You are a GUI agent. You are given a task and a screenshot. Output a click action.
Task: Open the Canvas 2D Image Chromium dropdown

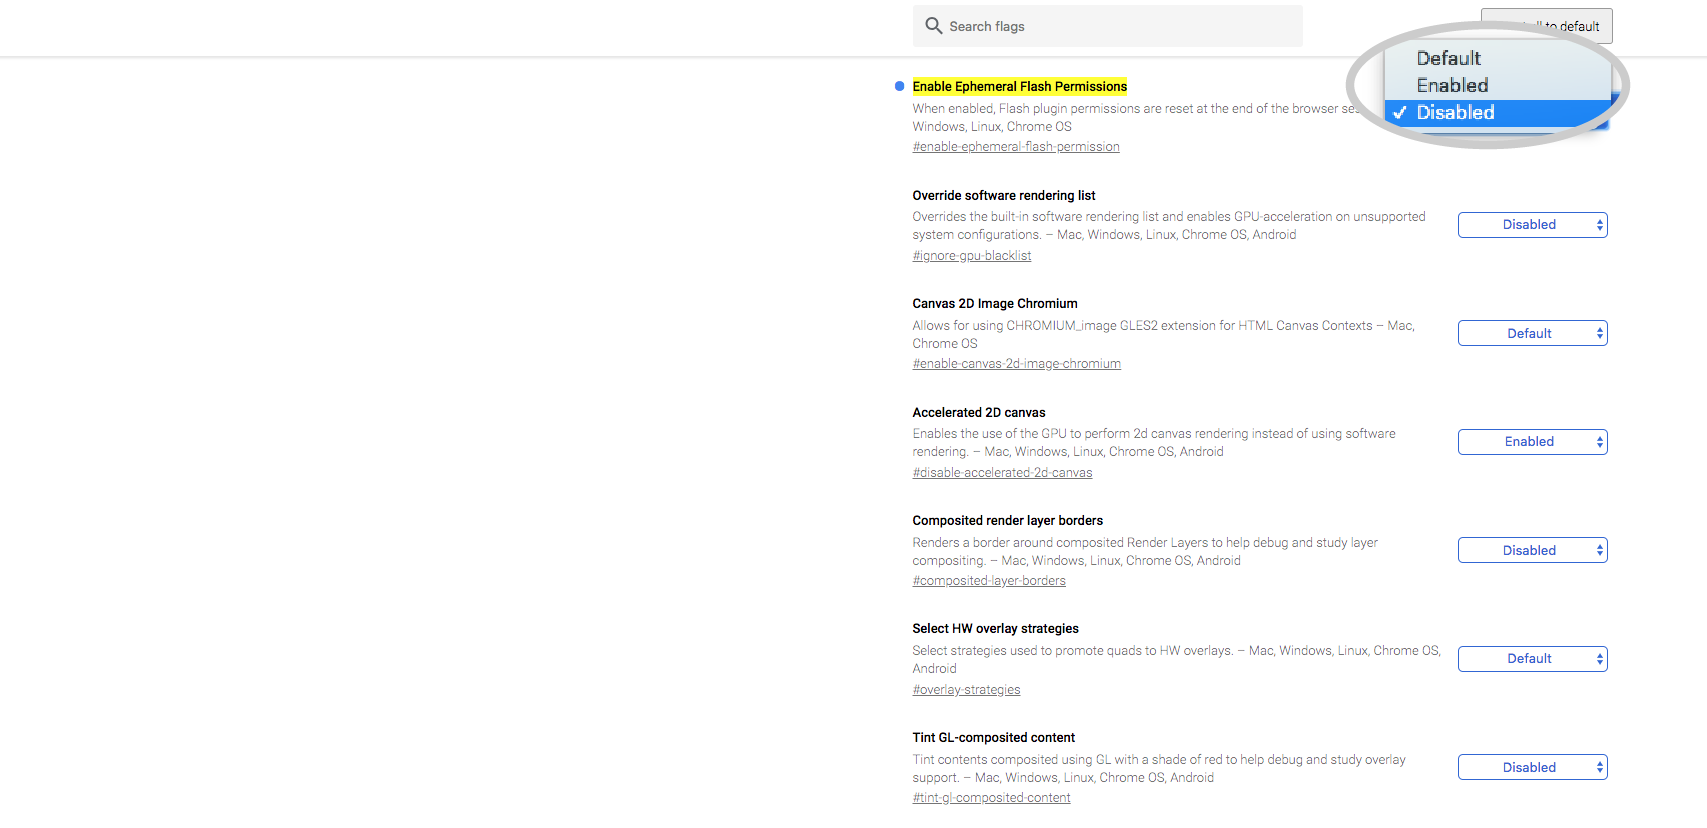(1532, 333)
